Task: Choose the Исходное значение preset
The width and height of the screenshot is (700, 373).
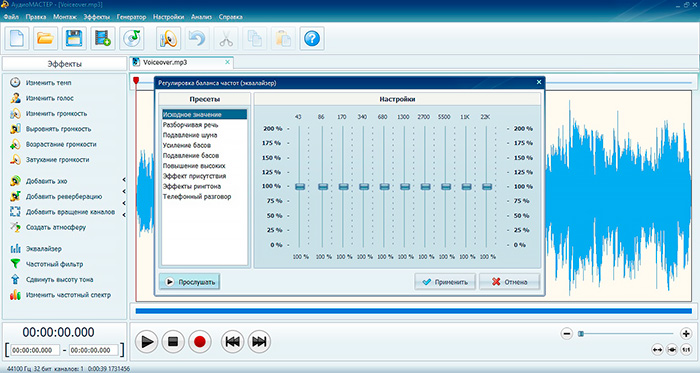Action: pyautogui.click(x=204, y=115)
